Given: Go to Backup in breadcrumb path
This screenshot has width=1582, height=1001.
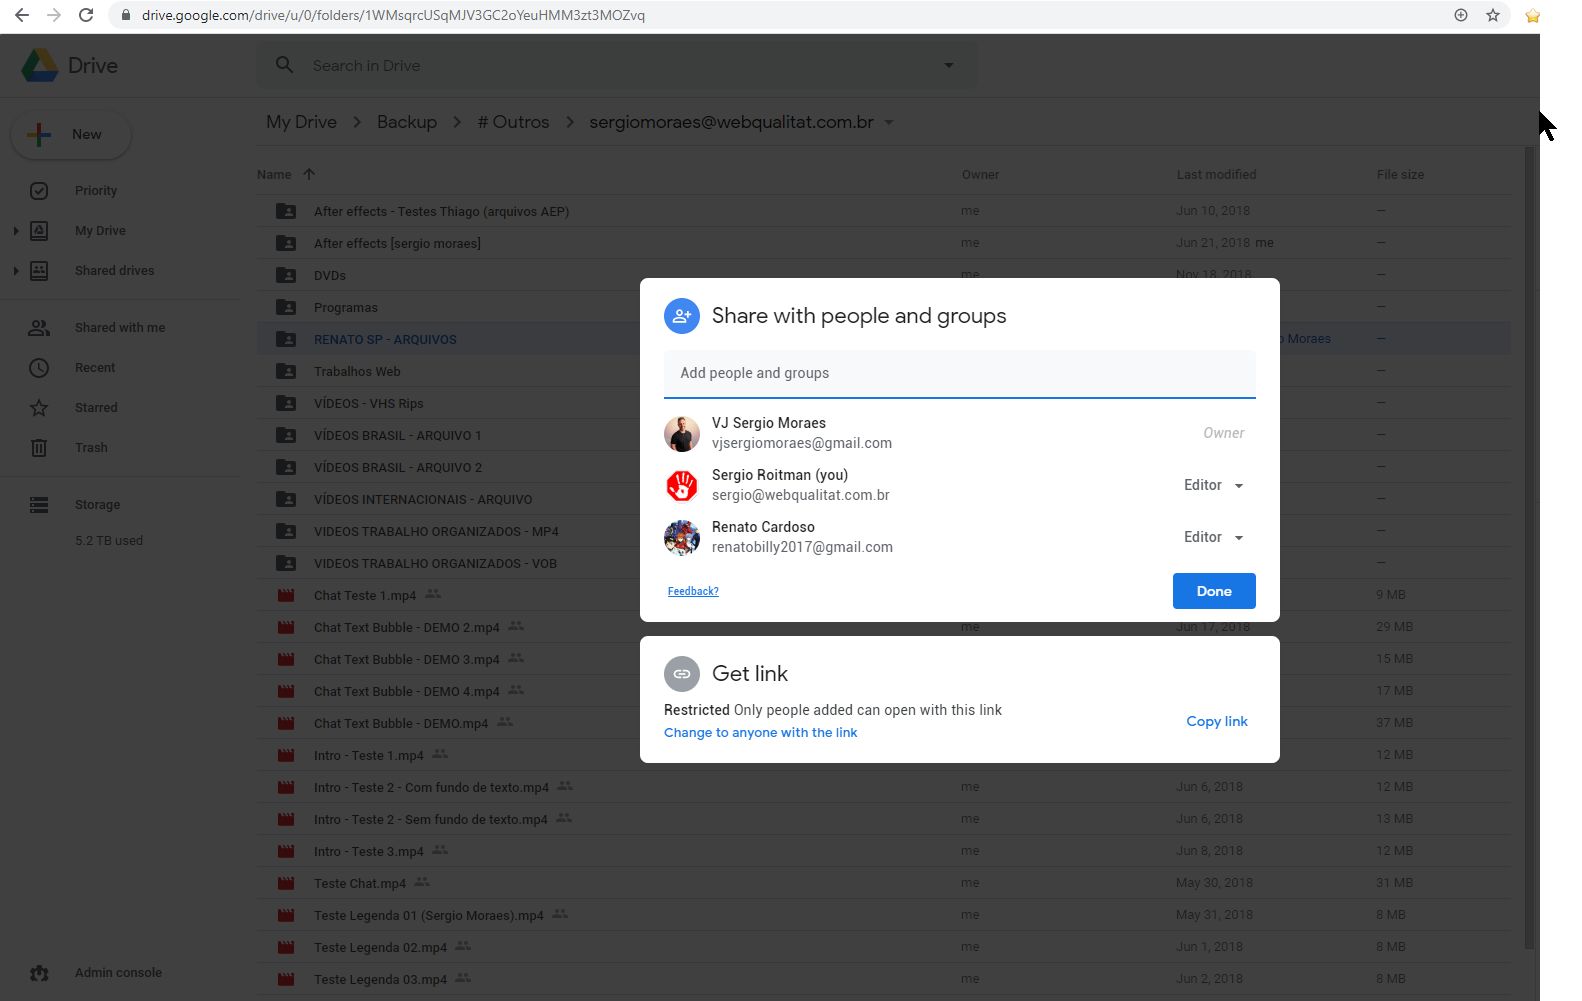Looking at the screenshot, I should click(407, 122).
